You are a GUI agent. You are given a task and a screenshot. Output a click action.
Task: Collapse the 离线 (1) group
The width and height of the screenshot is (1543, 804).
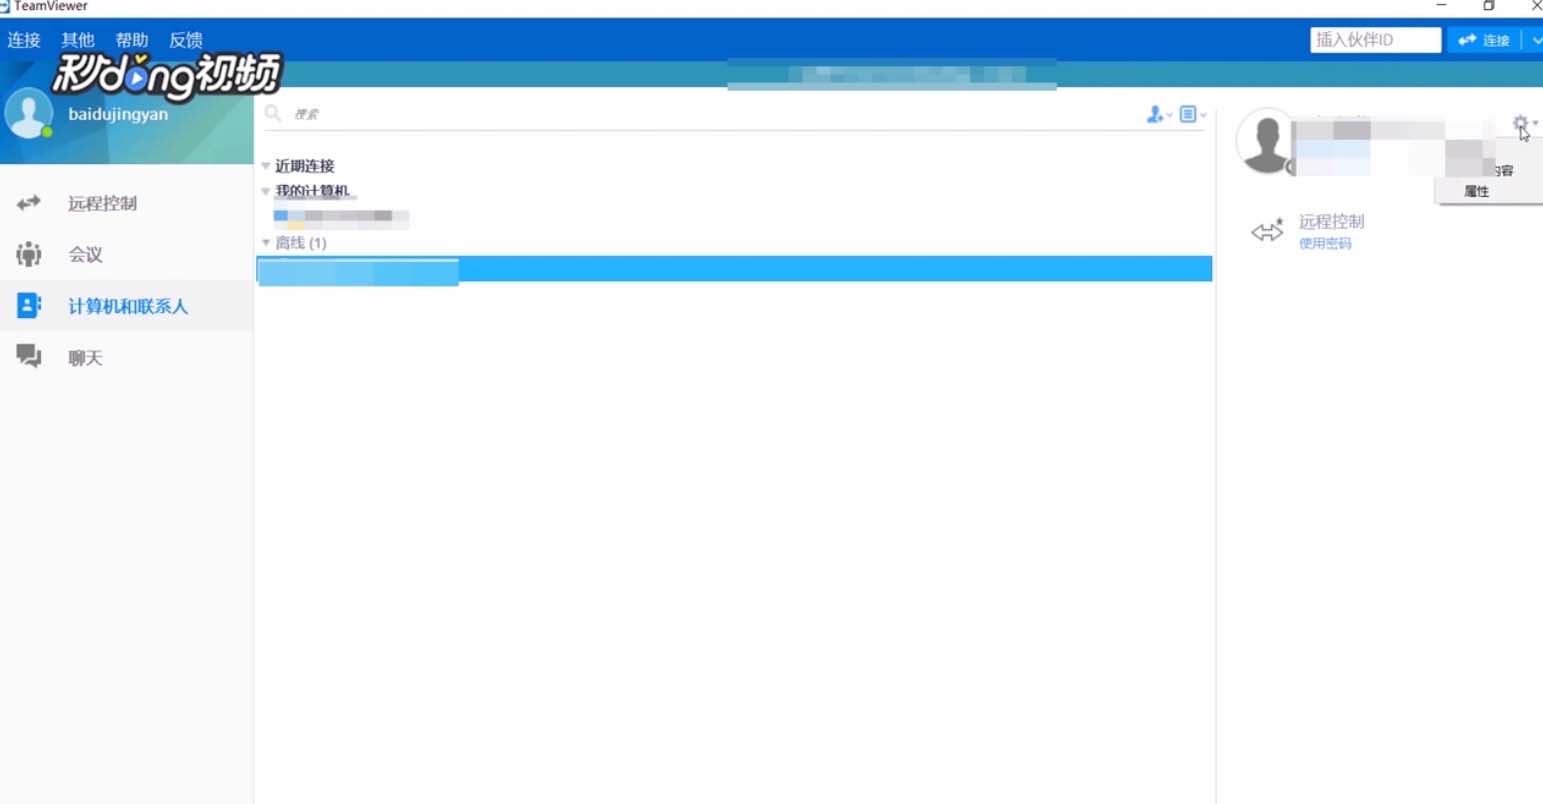point(266,243)
